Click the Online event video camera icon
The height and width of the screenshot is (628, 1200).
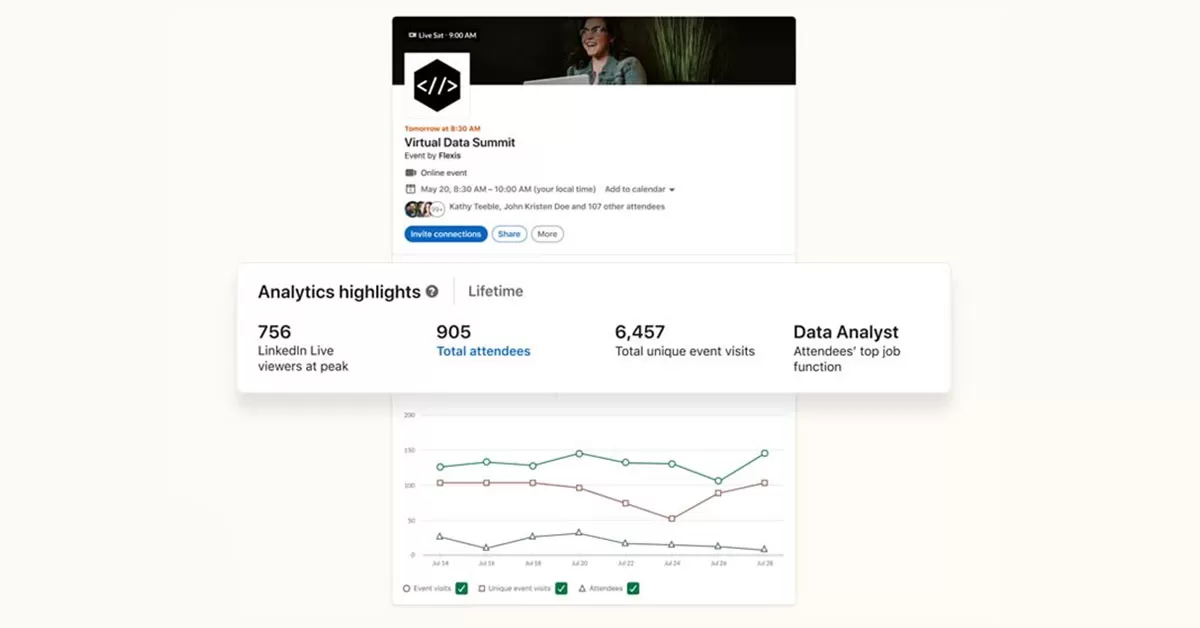[x=410, y=173]
